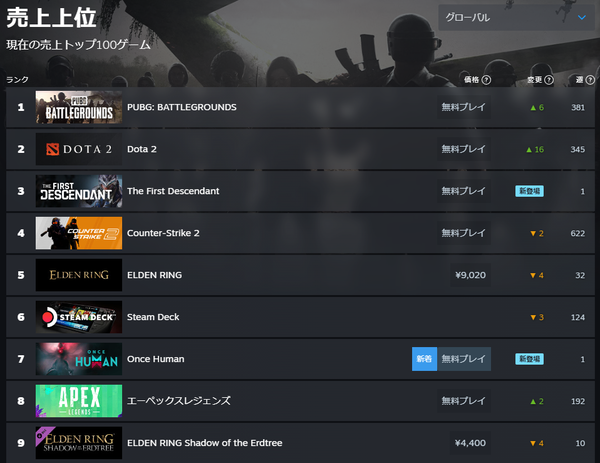Click the ¥4,400 price for Shadow of the Erdtree
600x463 pixels.
[x=470, y=443]
